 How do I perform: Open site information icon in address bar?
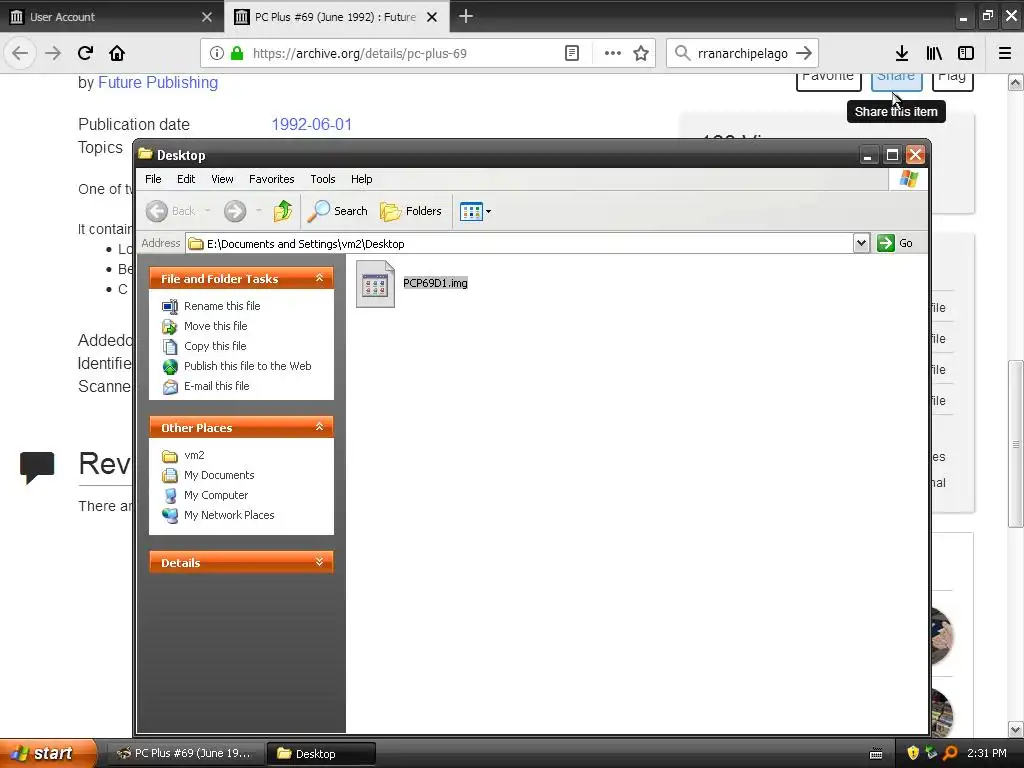click(217, 53)
